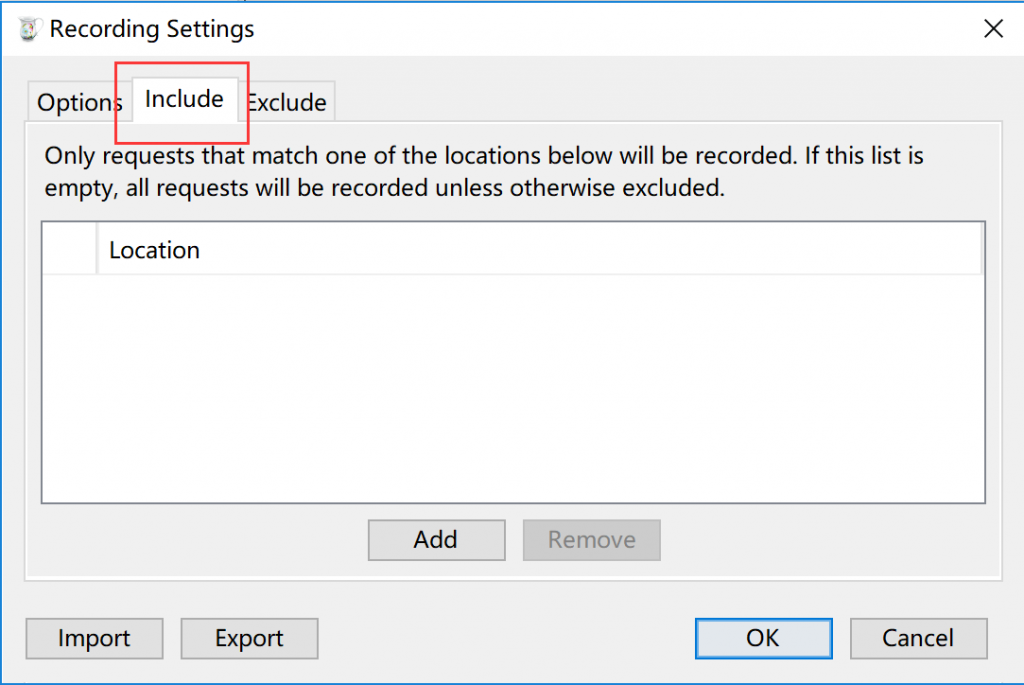Add a new include location

[x=436, y=540]
